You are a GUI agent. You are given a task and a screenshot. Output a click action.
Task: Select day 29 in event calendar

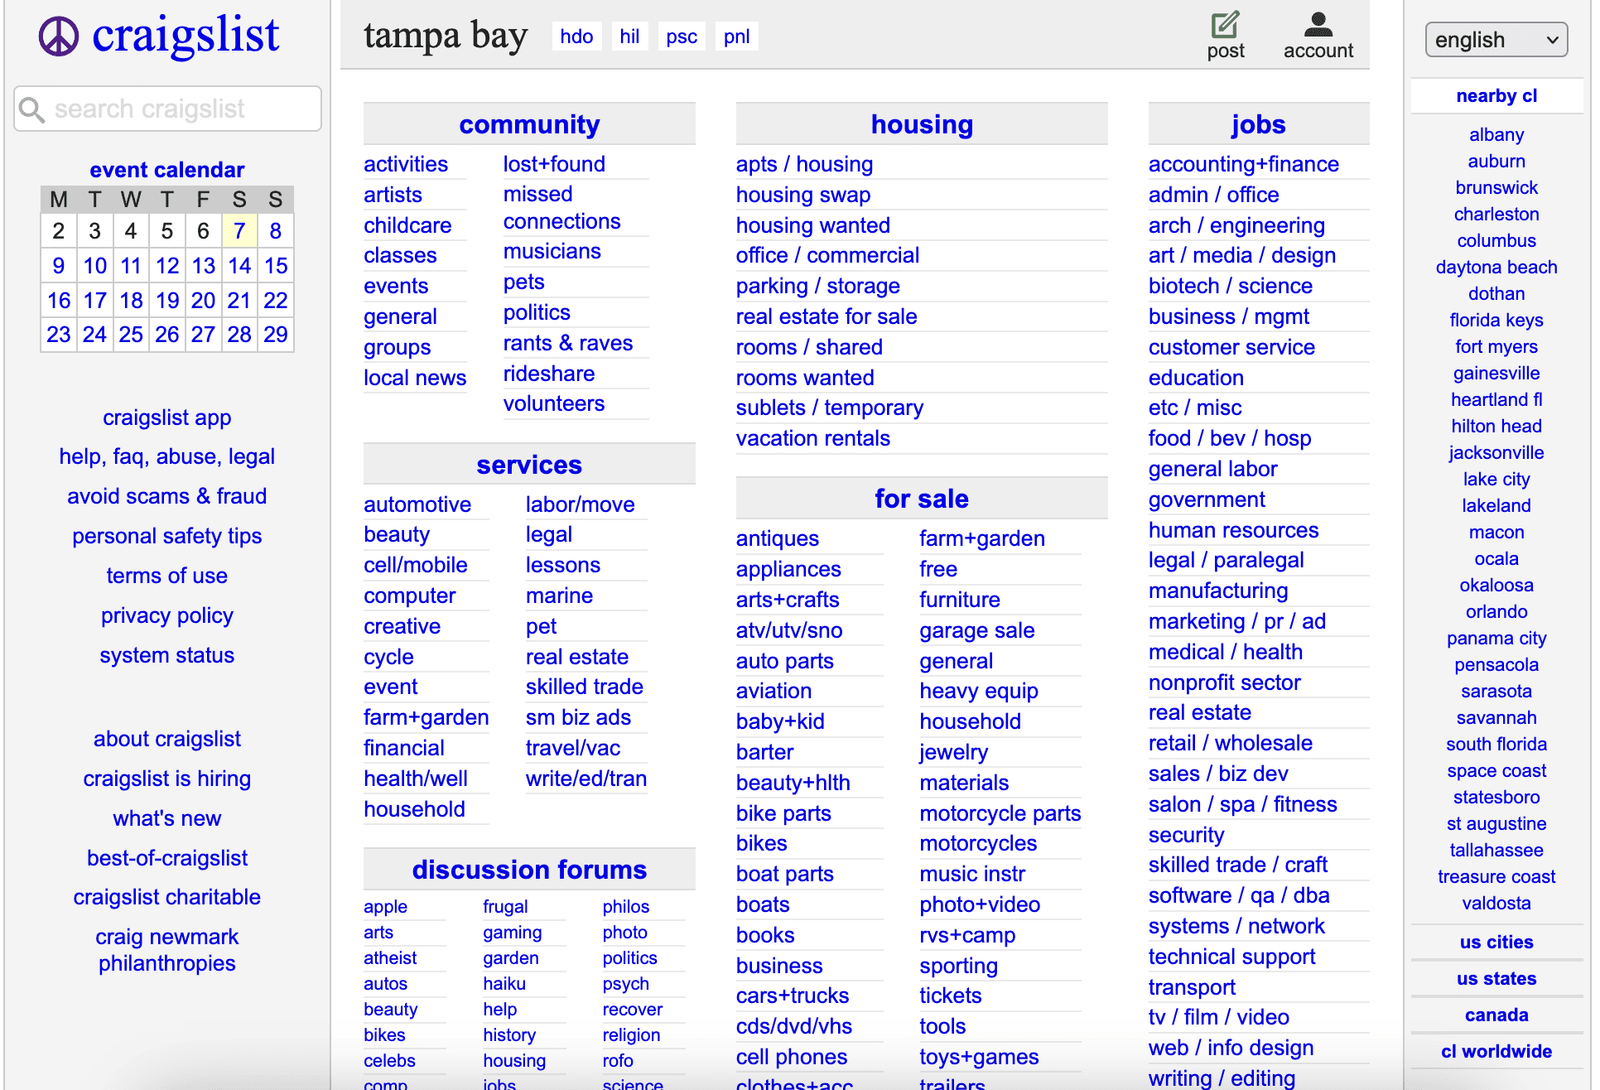click(276, 335)
